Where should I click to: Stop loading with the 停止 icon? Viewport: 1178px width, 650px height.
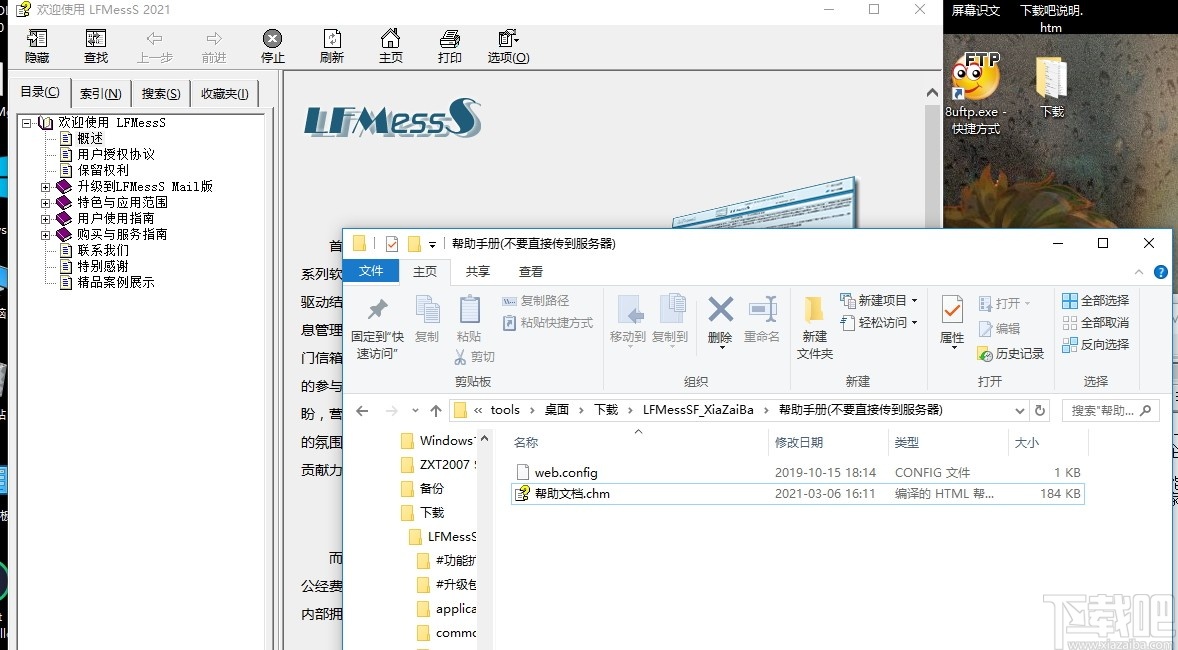click(271, 46)
